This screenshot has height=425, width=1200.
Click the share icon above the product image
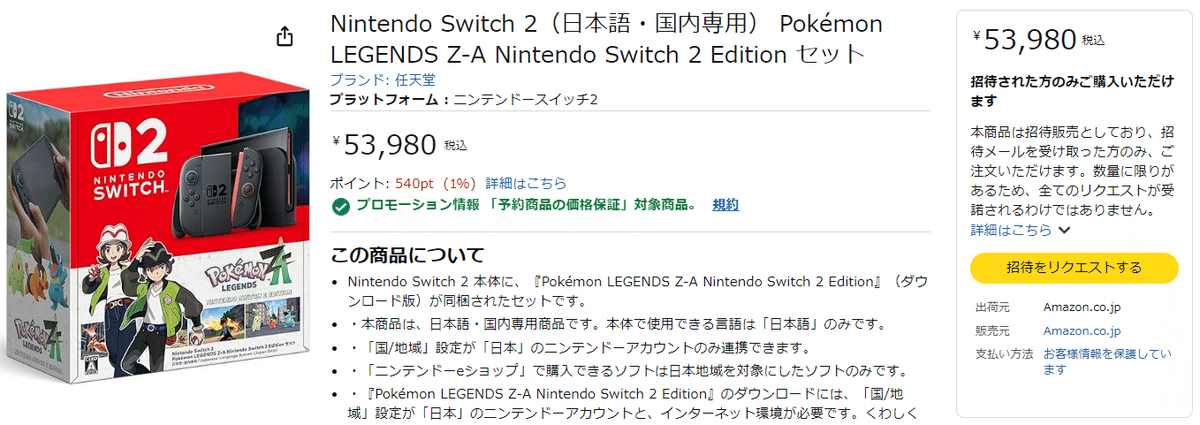pyautogui.click(x=284, y=37)
